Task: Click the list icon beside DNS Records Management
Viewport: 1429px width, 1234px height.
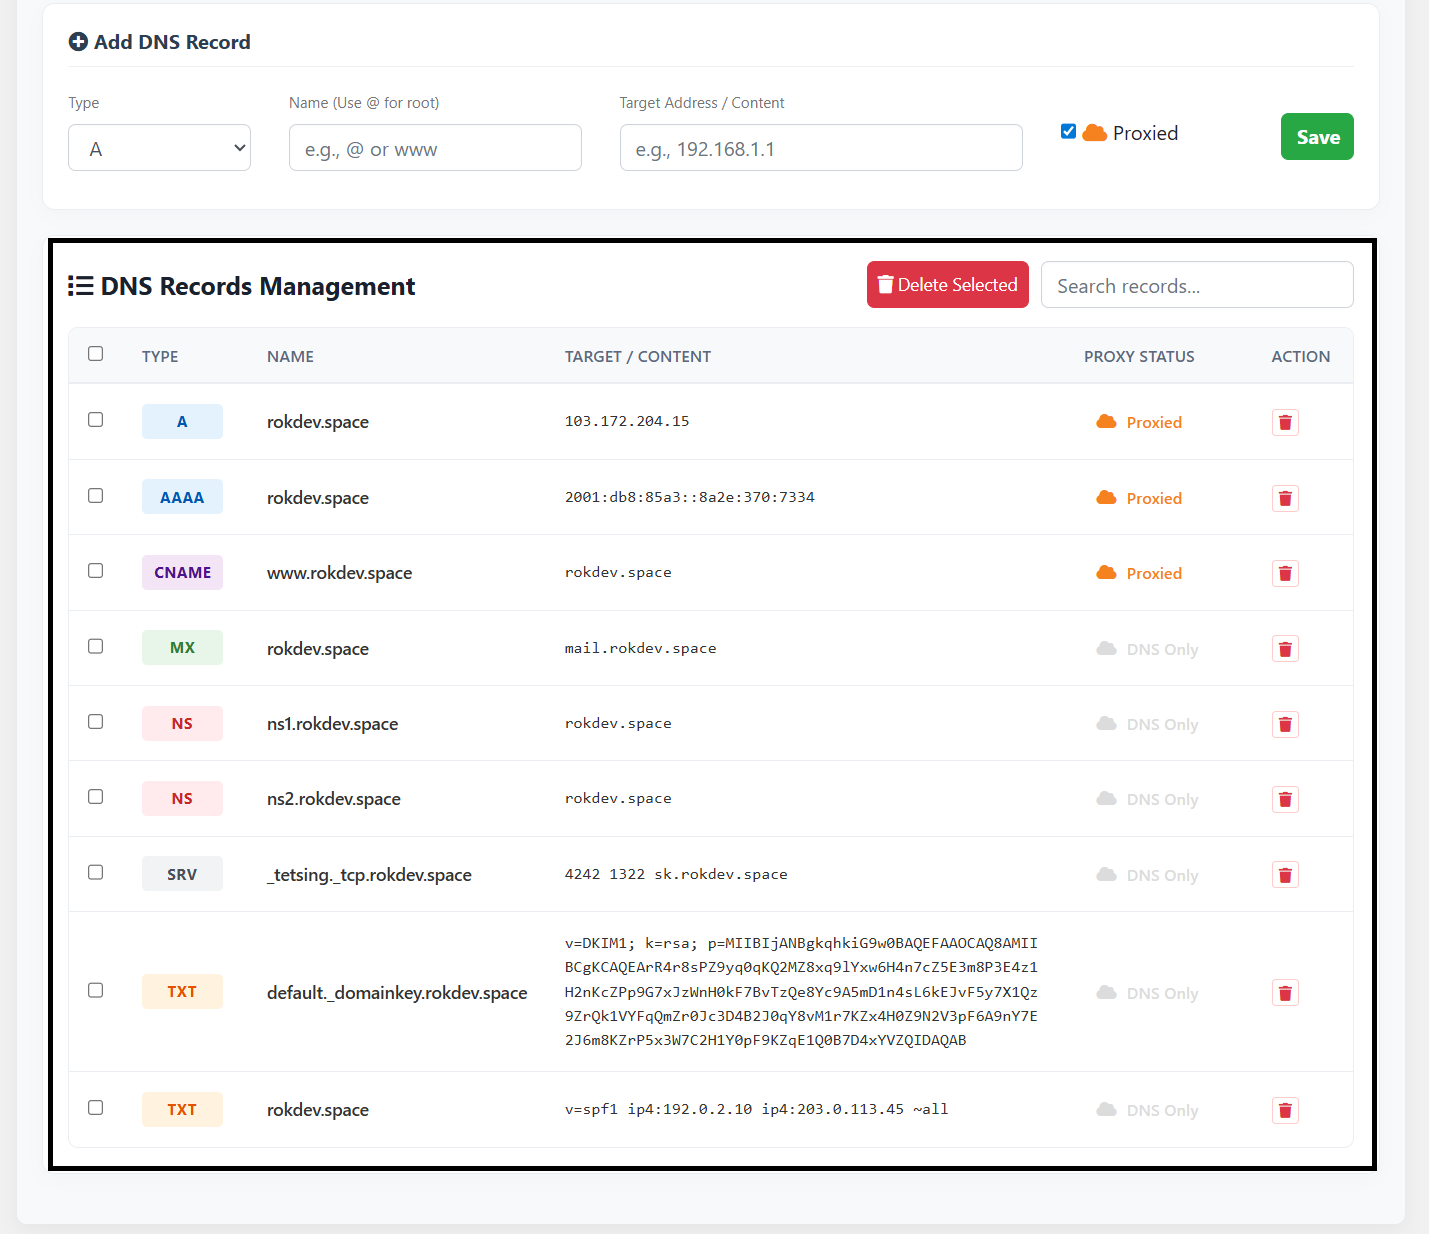Action: pyautogui.click(x=80, y=285)
